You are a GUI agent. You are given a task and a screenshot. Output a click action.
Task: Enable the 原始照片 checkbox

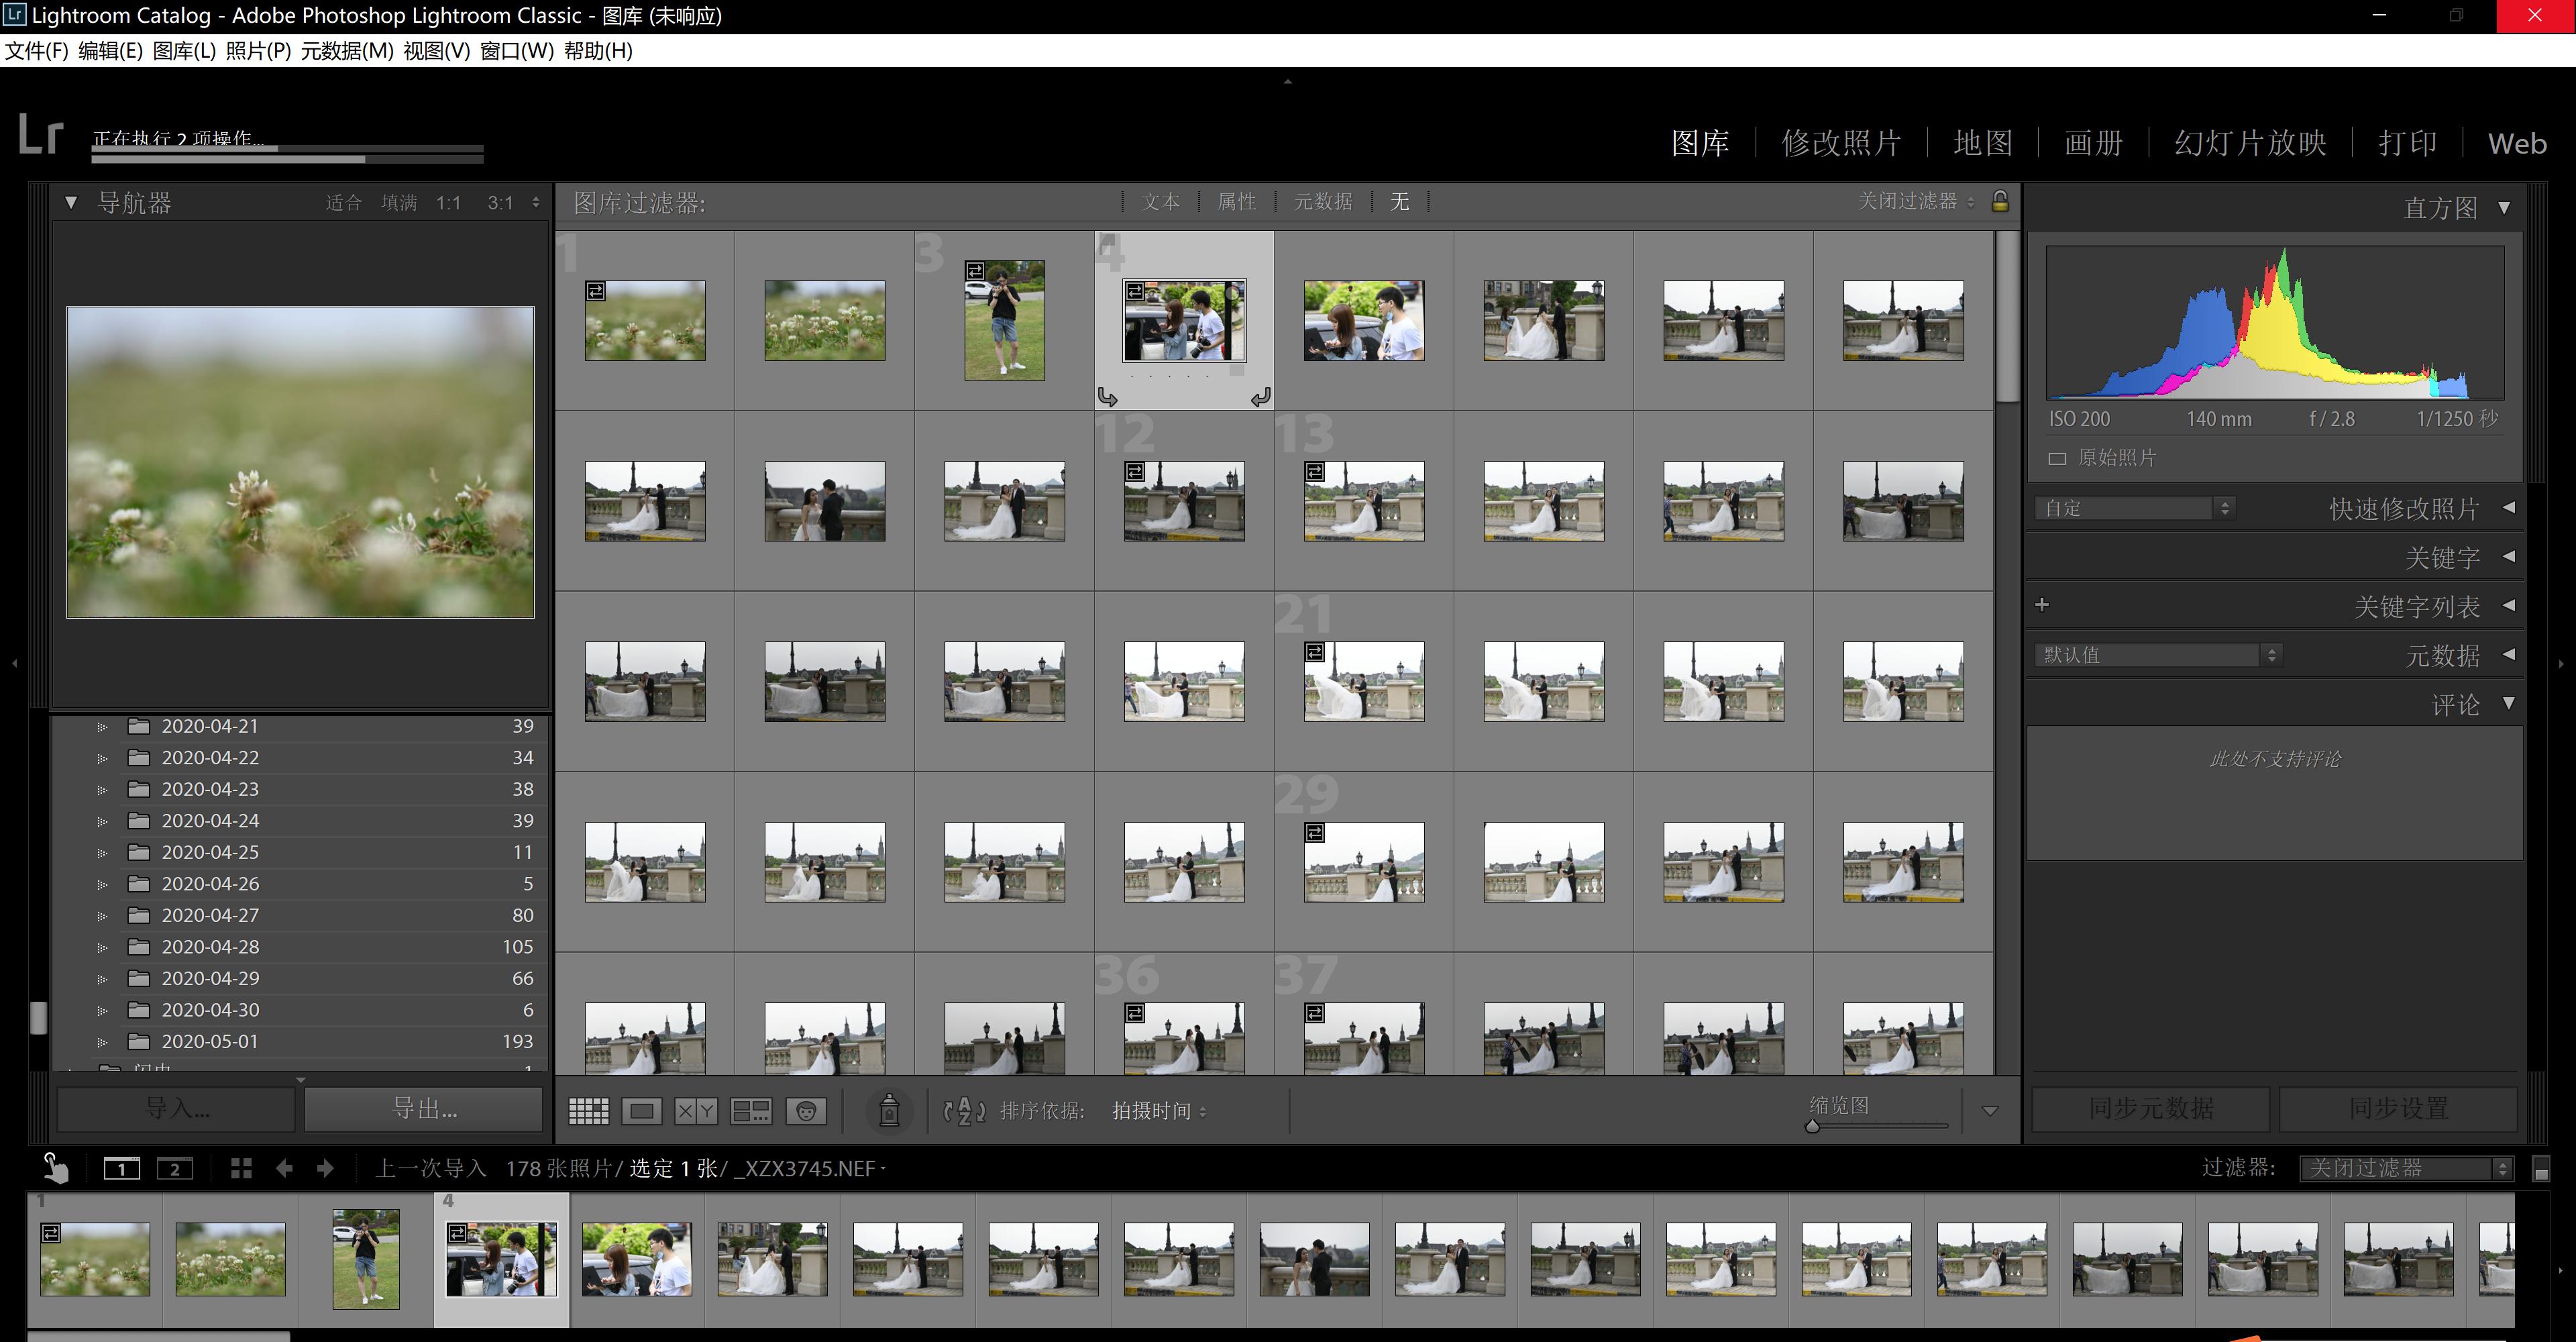click(2057, 459)
